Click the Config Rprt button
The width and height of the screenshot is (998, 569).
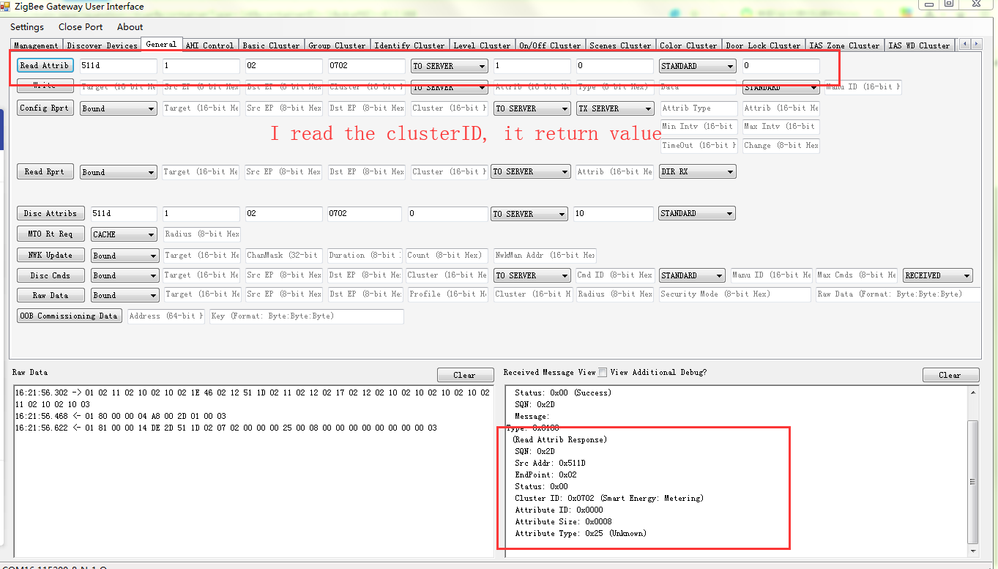coord(45,108)
